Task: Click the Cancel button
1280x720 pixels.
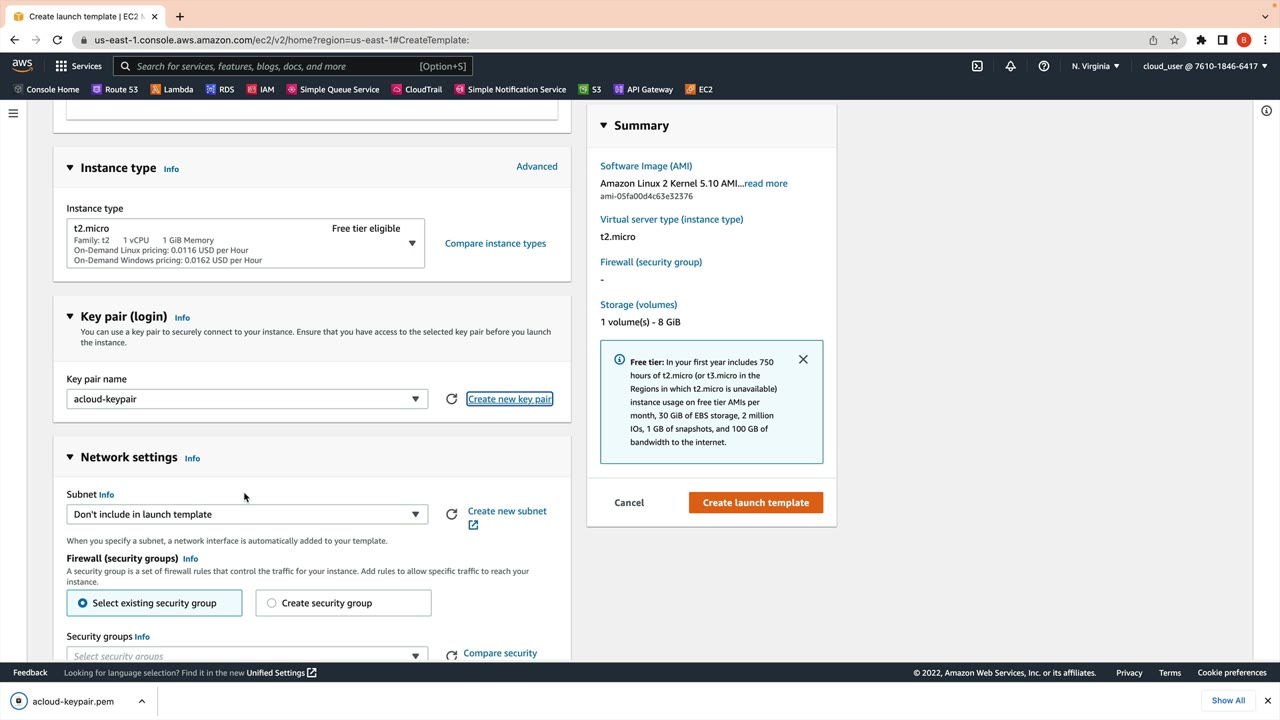Action: pos(629,503)
